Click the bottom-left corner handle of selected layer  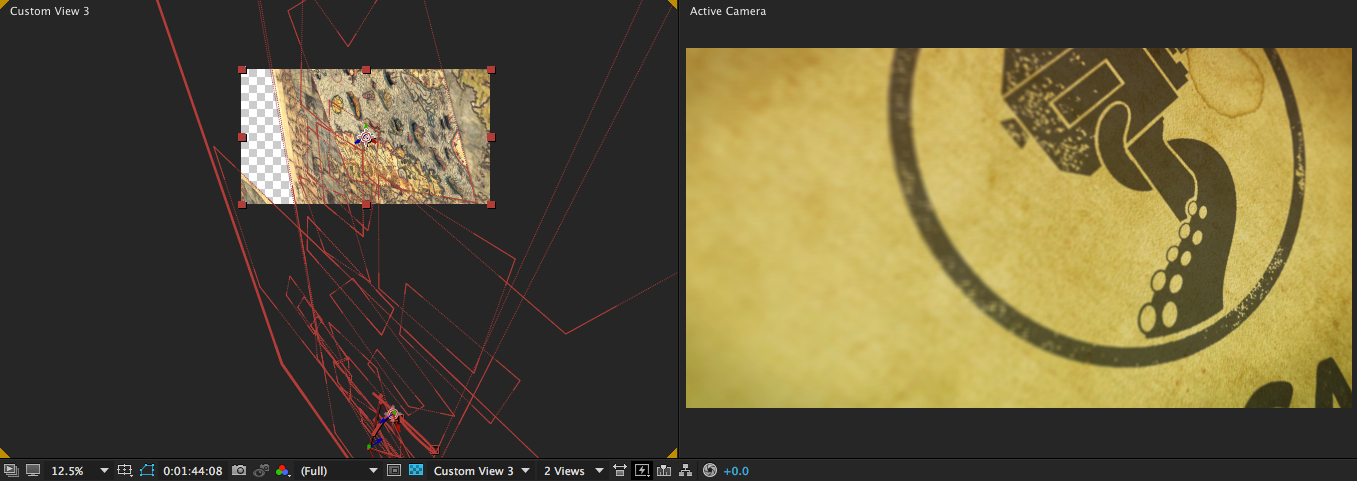[x=242, y=205]
